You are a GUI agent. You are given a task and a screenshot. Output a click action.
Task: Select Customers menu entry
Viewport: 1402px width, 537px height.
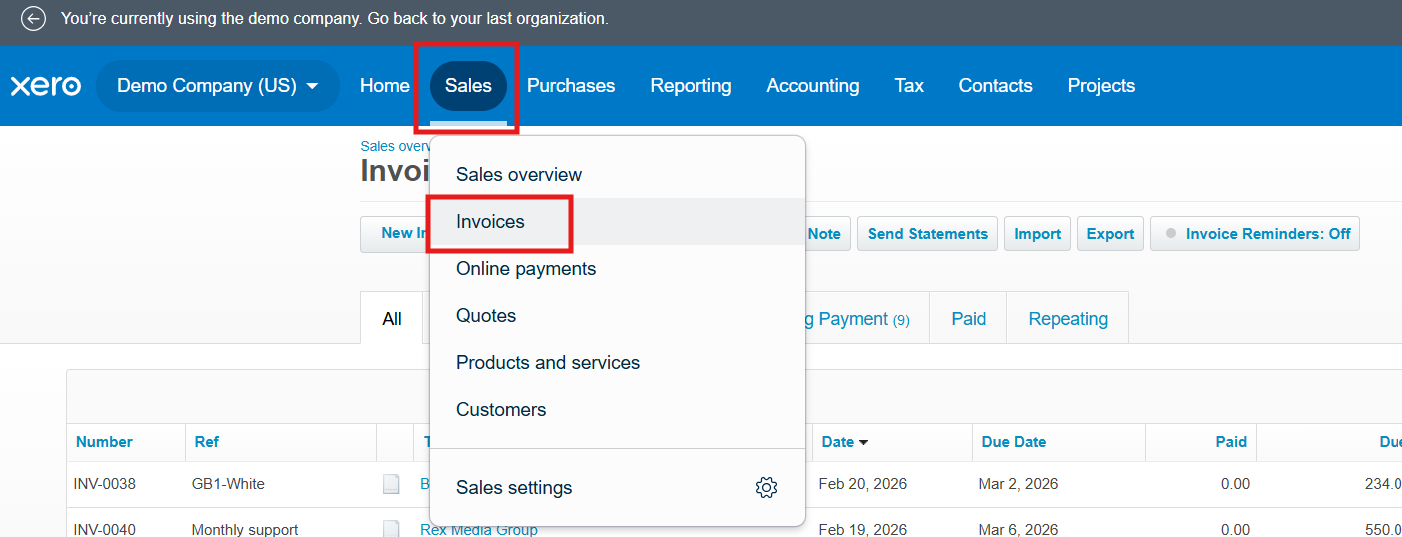pyautogui.click(x=617, y=409)
